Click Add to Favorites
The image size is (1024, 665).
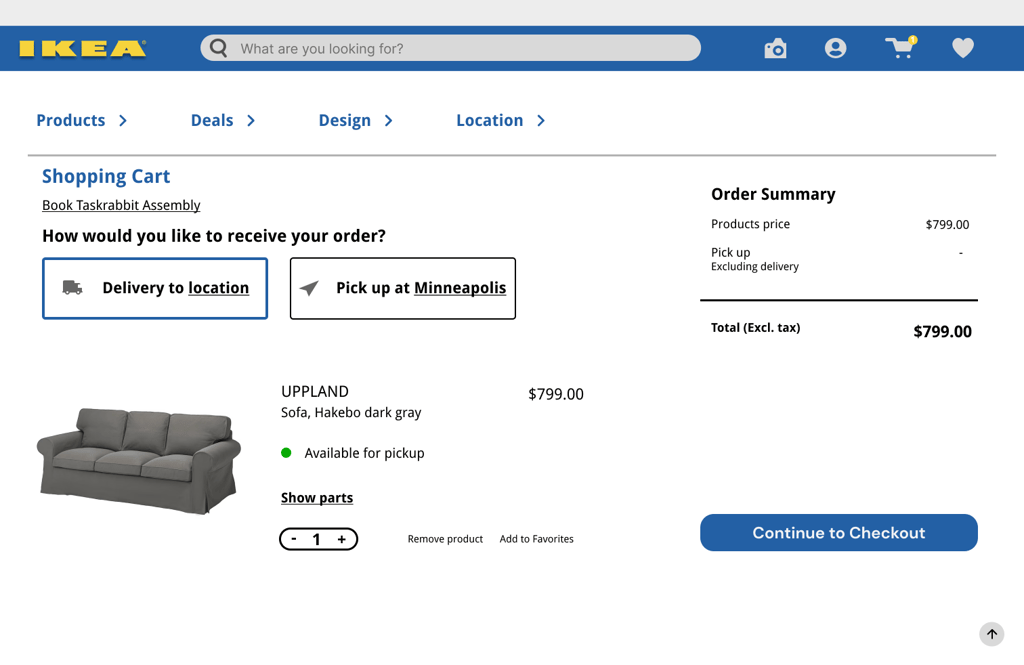(536, 539)
